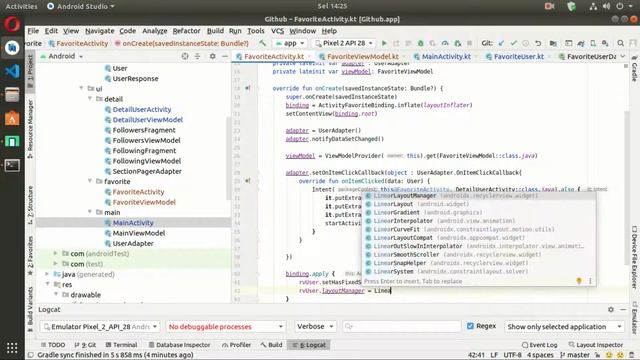Click the Debug app bug icon
This screenshot has width=640, height=360.
[x=420, y=43]
